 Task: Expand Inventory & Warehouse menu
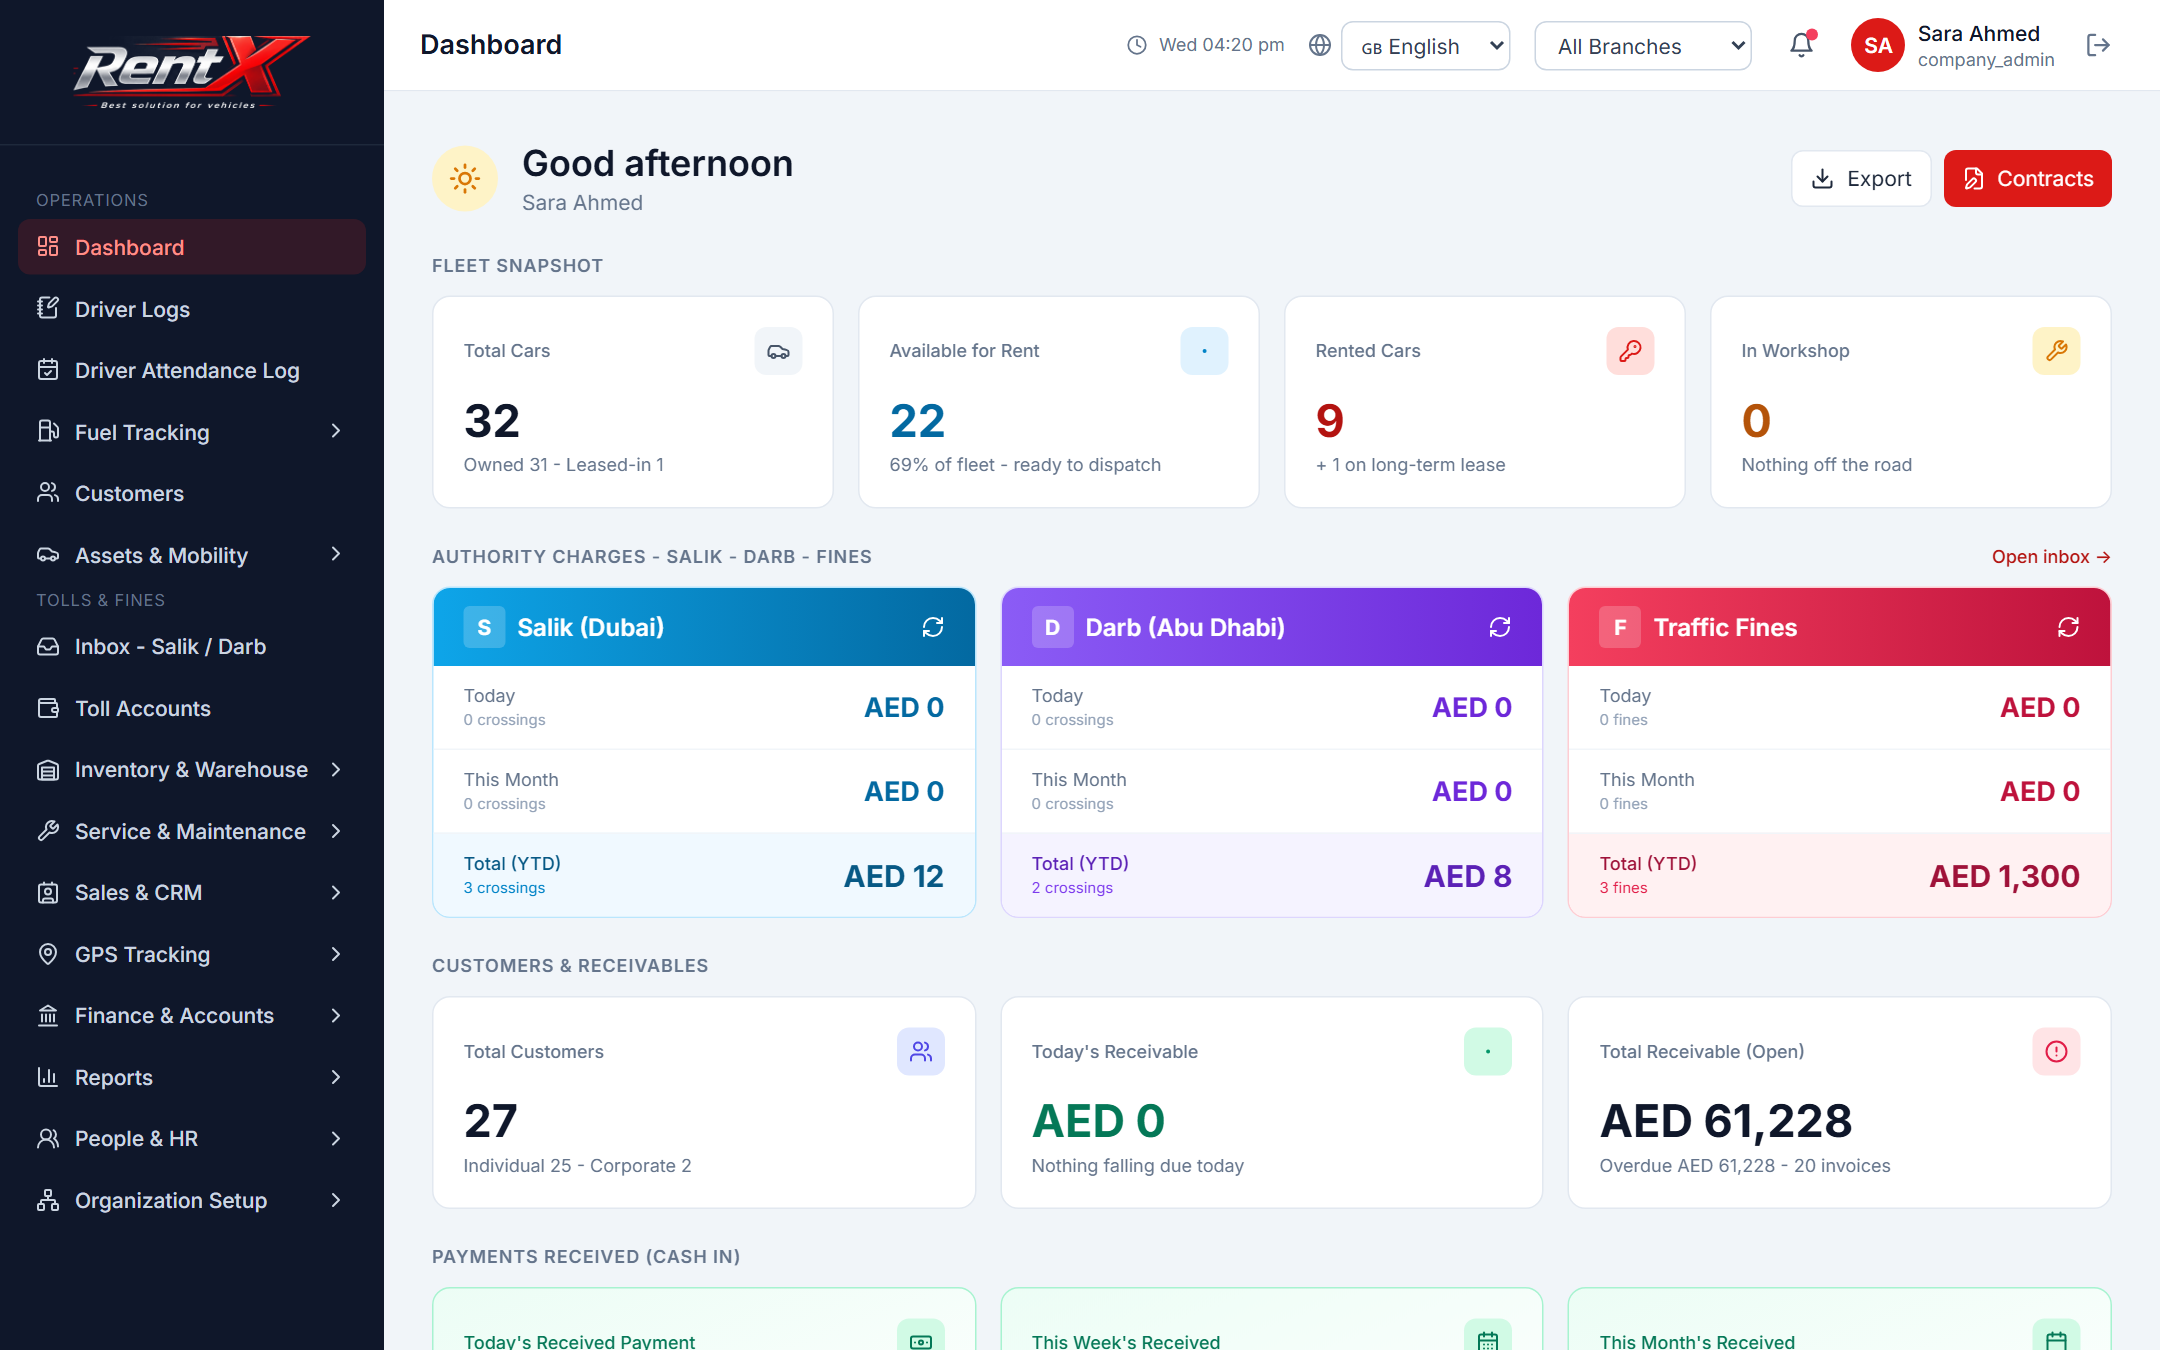(192, 769)
